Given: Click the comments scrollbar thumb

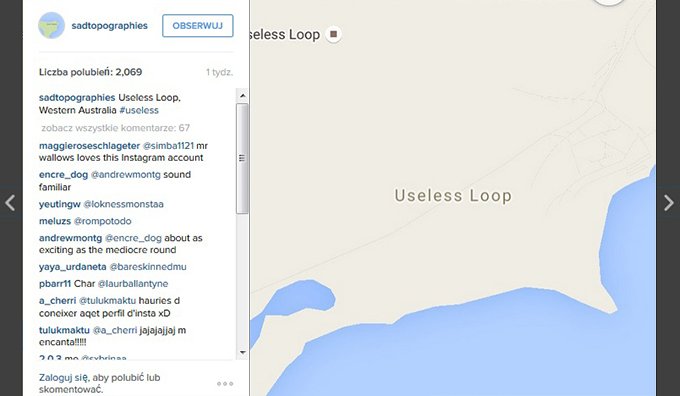Looking at the screenshot, I should (242, 158).
